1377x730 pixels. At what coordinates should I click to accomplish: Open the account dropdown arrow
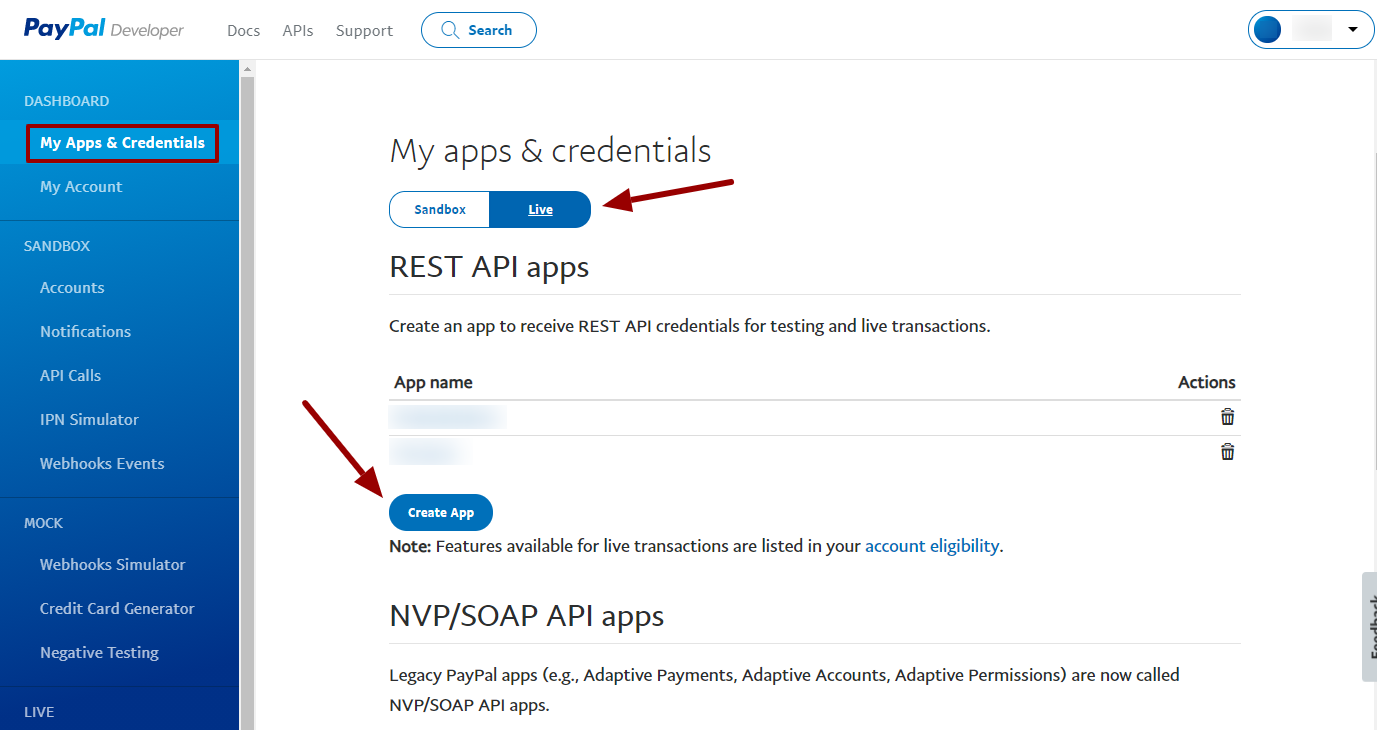coord(1353,30)
